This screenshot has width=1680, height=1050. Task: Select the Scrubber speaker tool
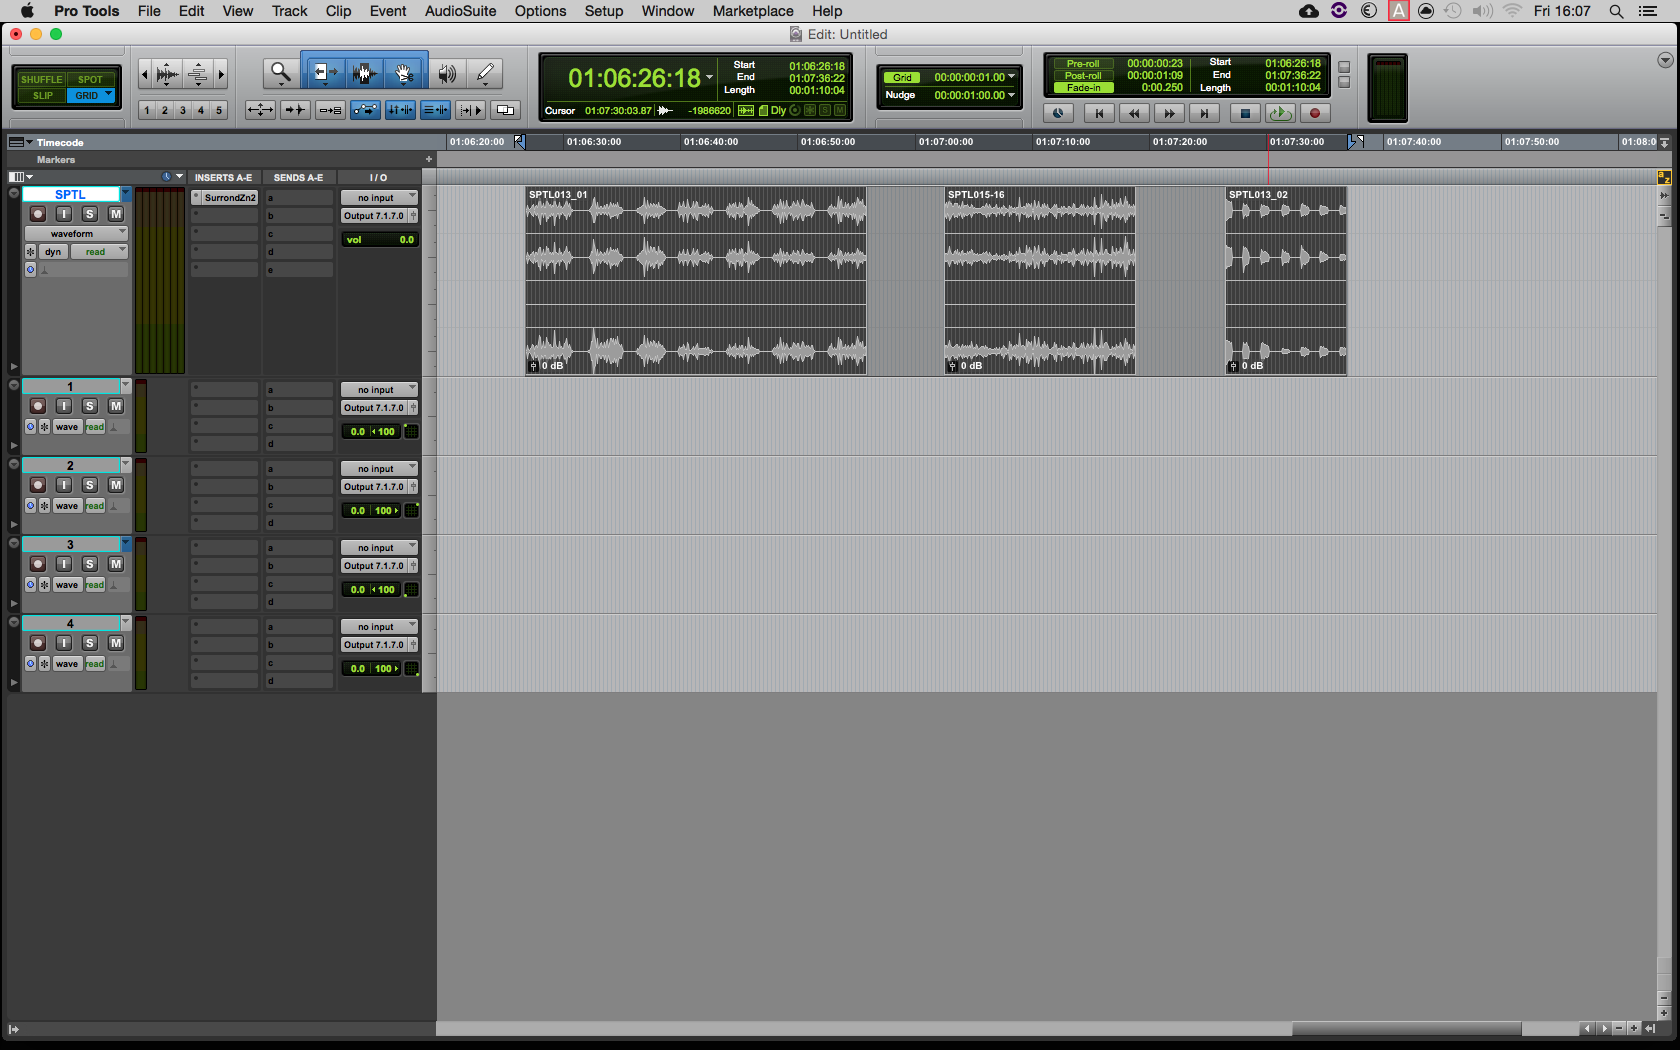(x=447, y=73)
